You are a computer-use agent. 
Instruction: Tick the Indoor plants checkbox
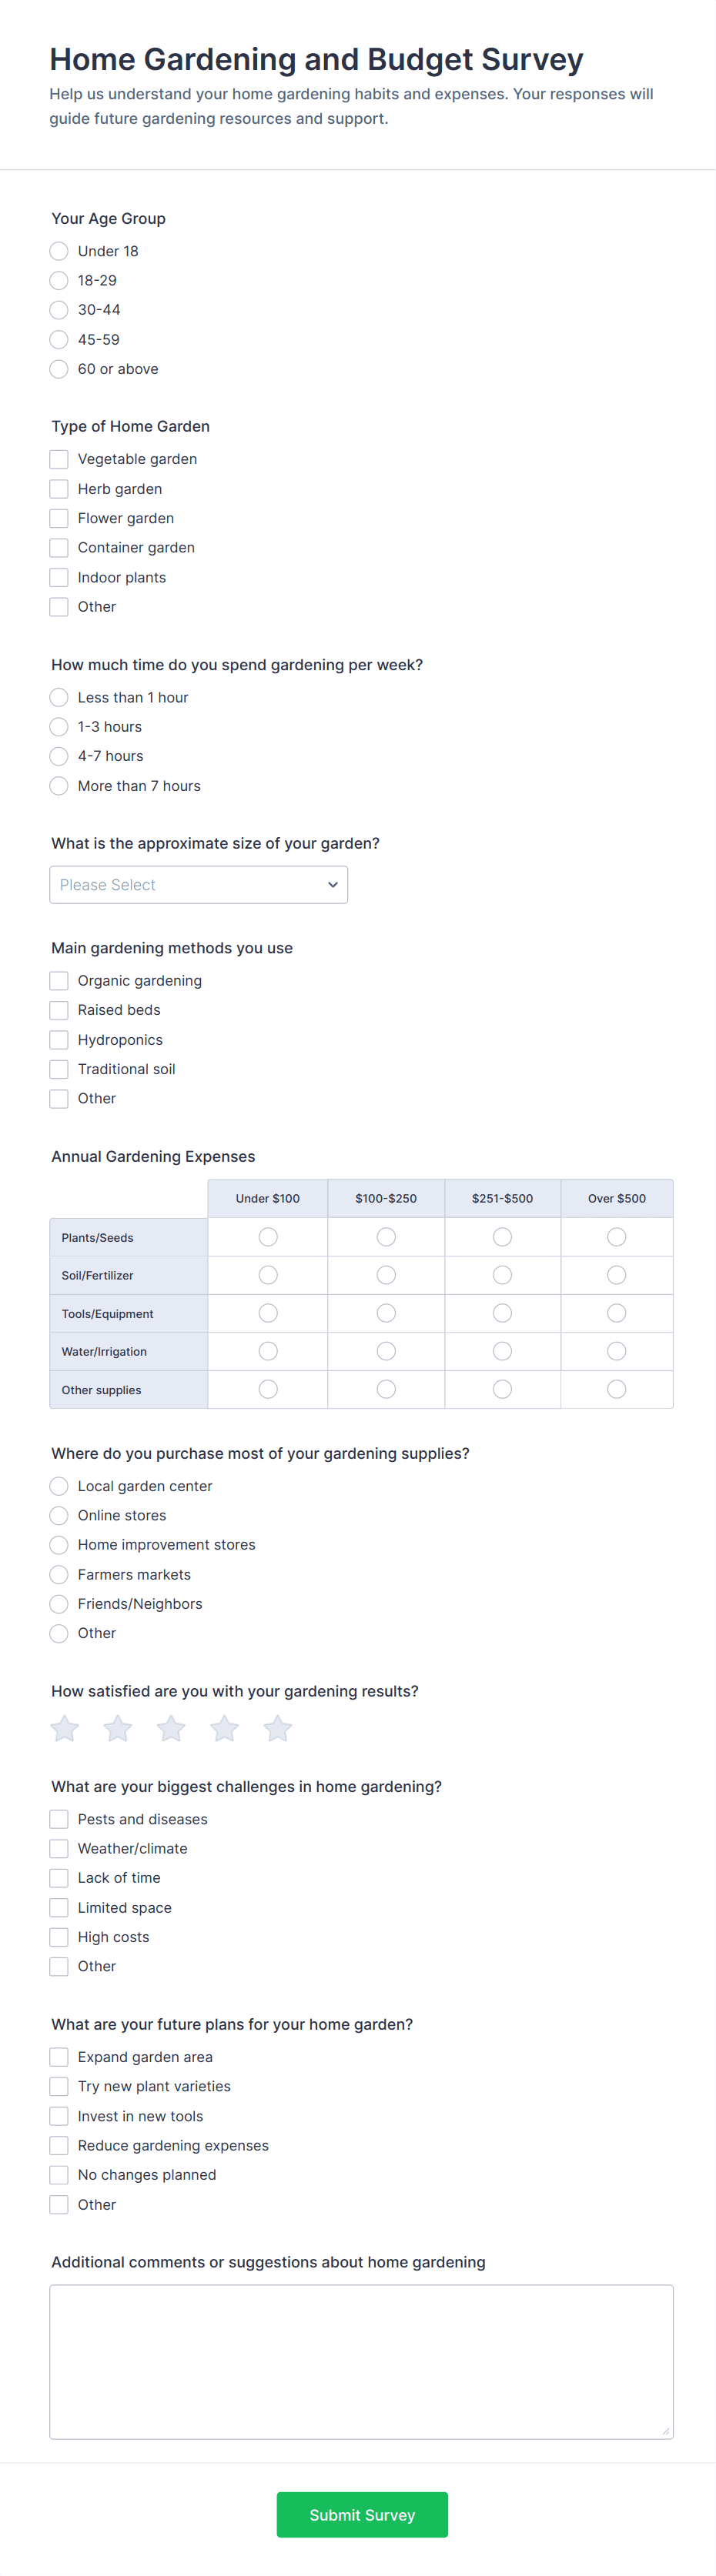(59, 577)
